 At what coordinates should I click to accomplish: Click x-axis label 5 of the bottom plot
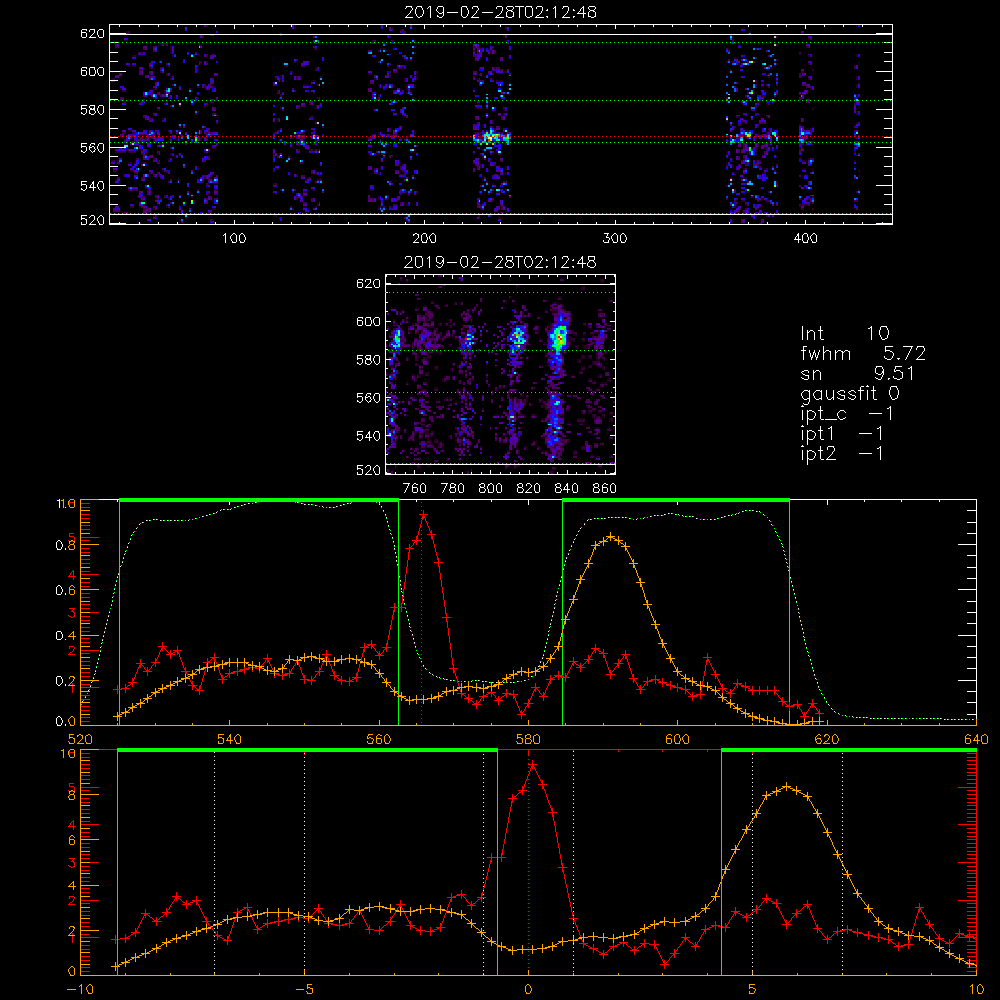pos(753,990)
